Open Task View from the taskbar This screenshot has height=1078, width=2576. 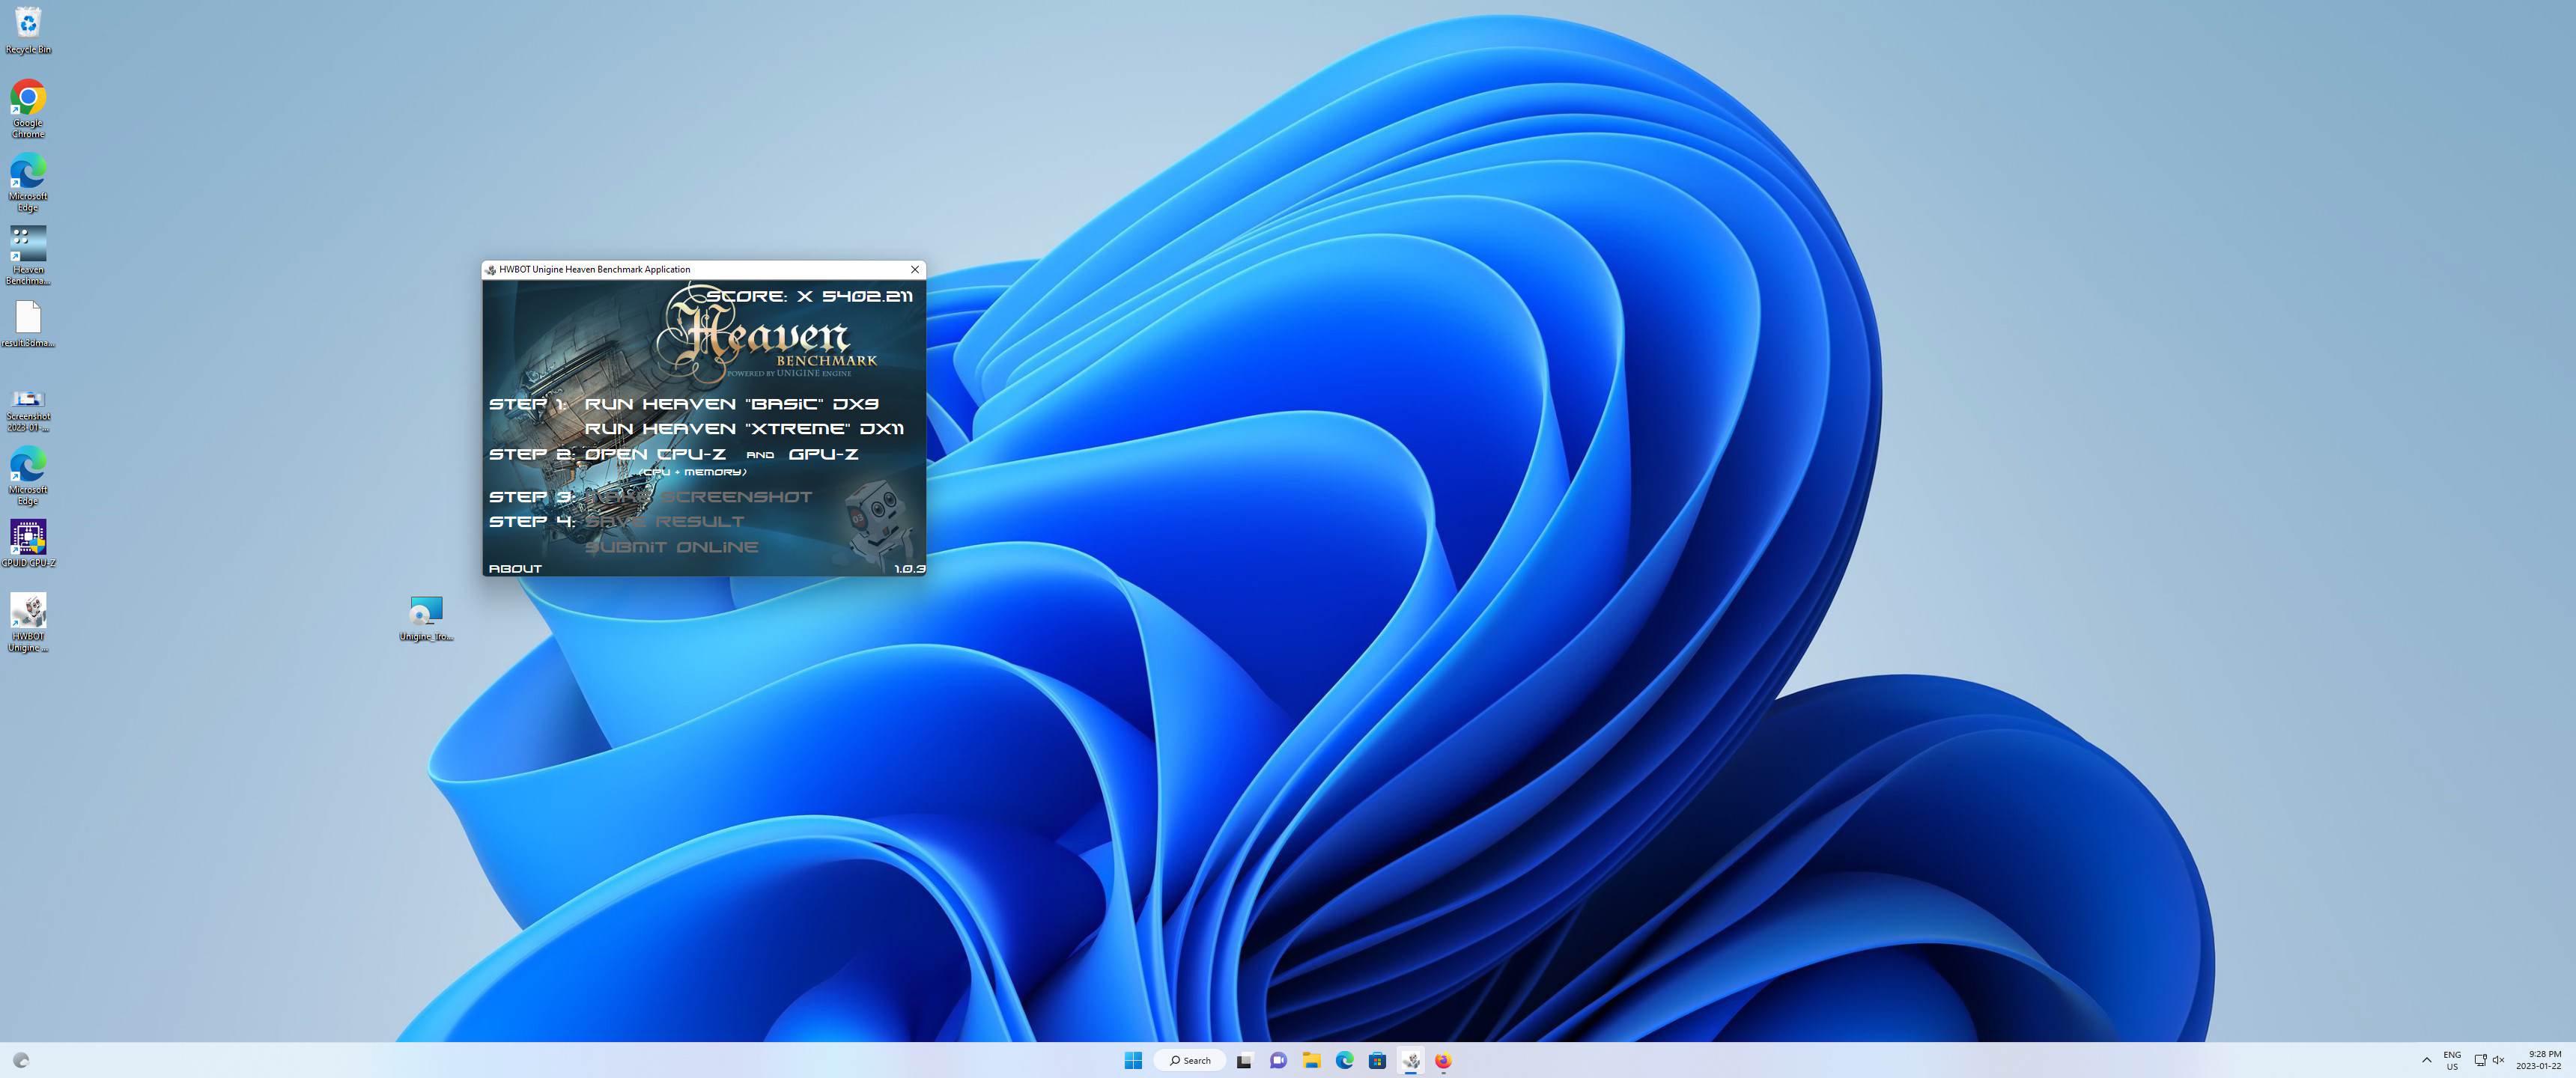1244,1060
